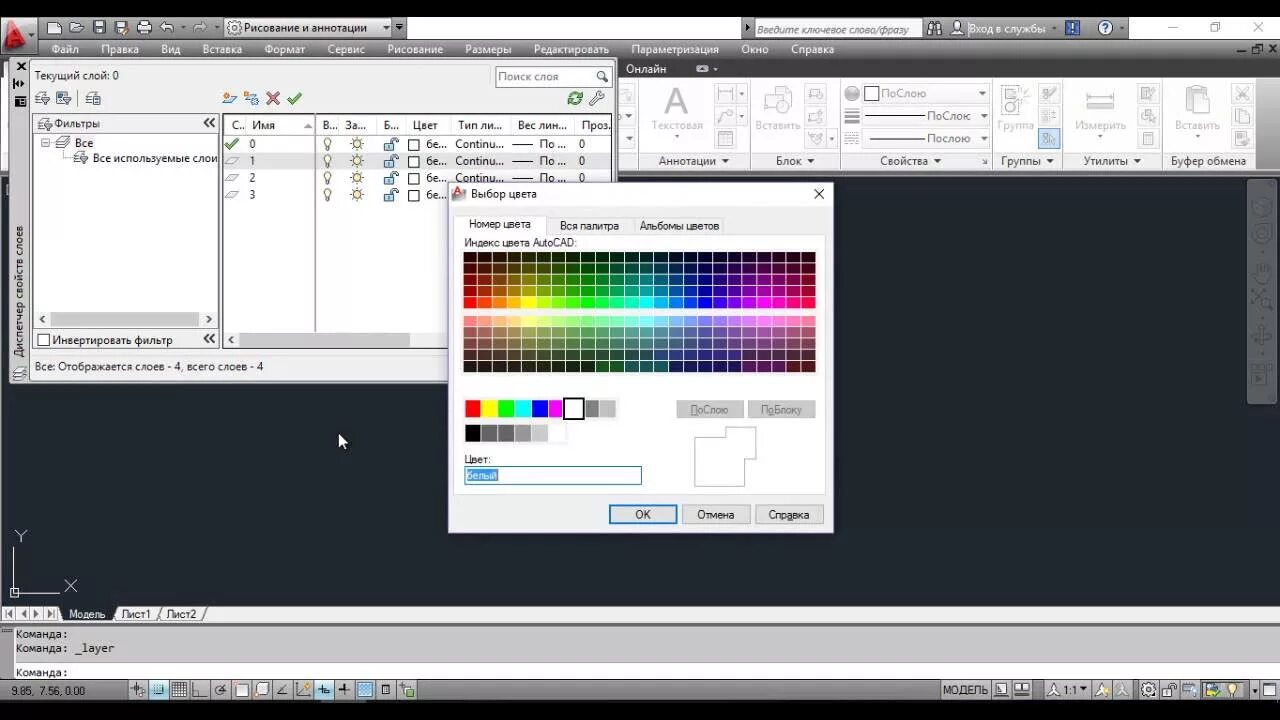1280x720 pixels.
Task: Toggle the freeze sun icon for layer 0
Action: tap(356, 144)
